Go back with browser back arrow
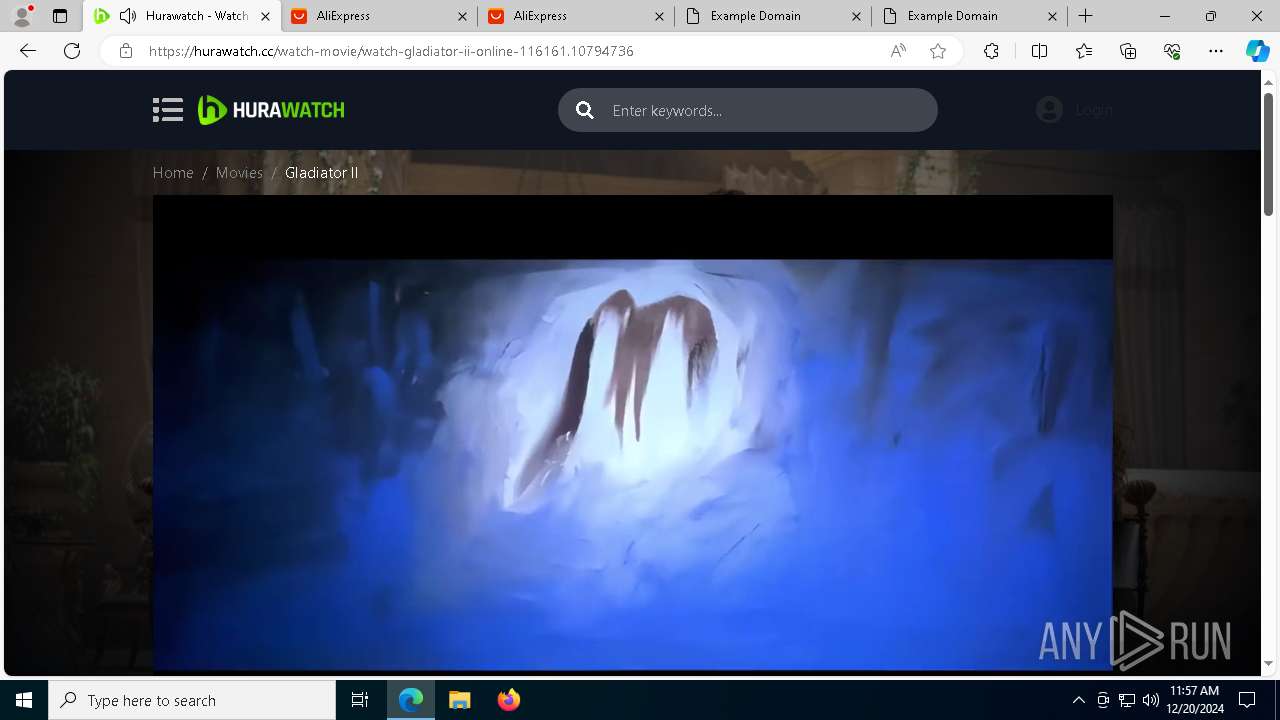 coord(28,51)
